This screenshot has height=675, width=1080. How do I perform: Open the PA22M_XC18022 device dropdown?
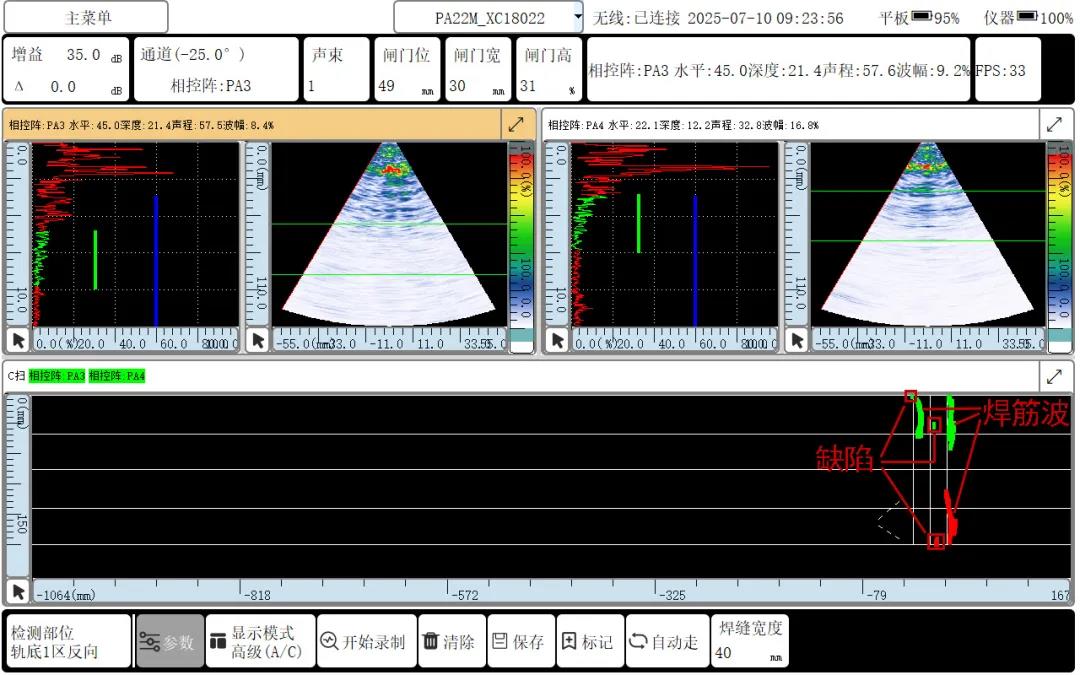pyautogui.click(x=488, y=18)
